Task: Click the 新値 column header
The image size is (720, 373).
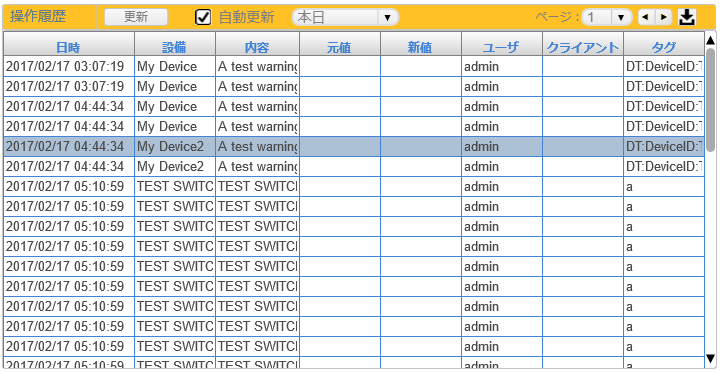Action: tap(420, 45)
